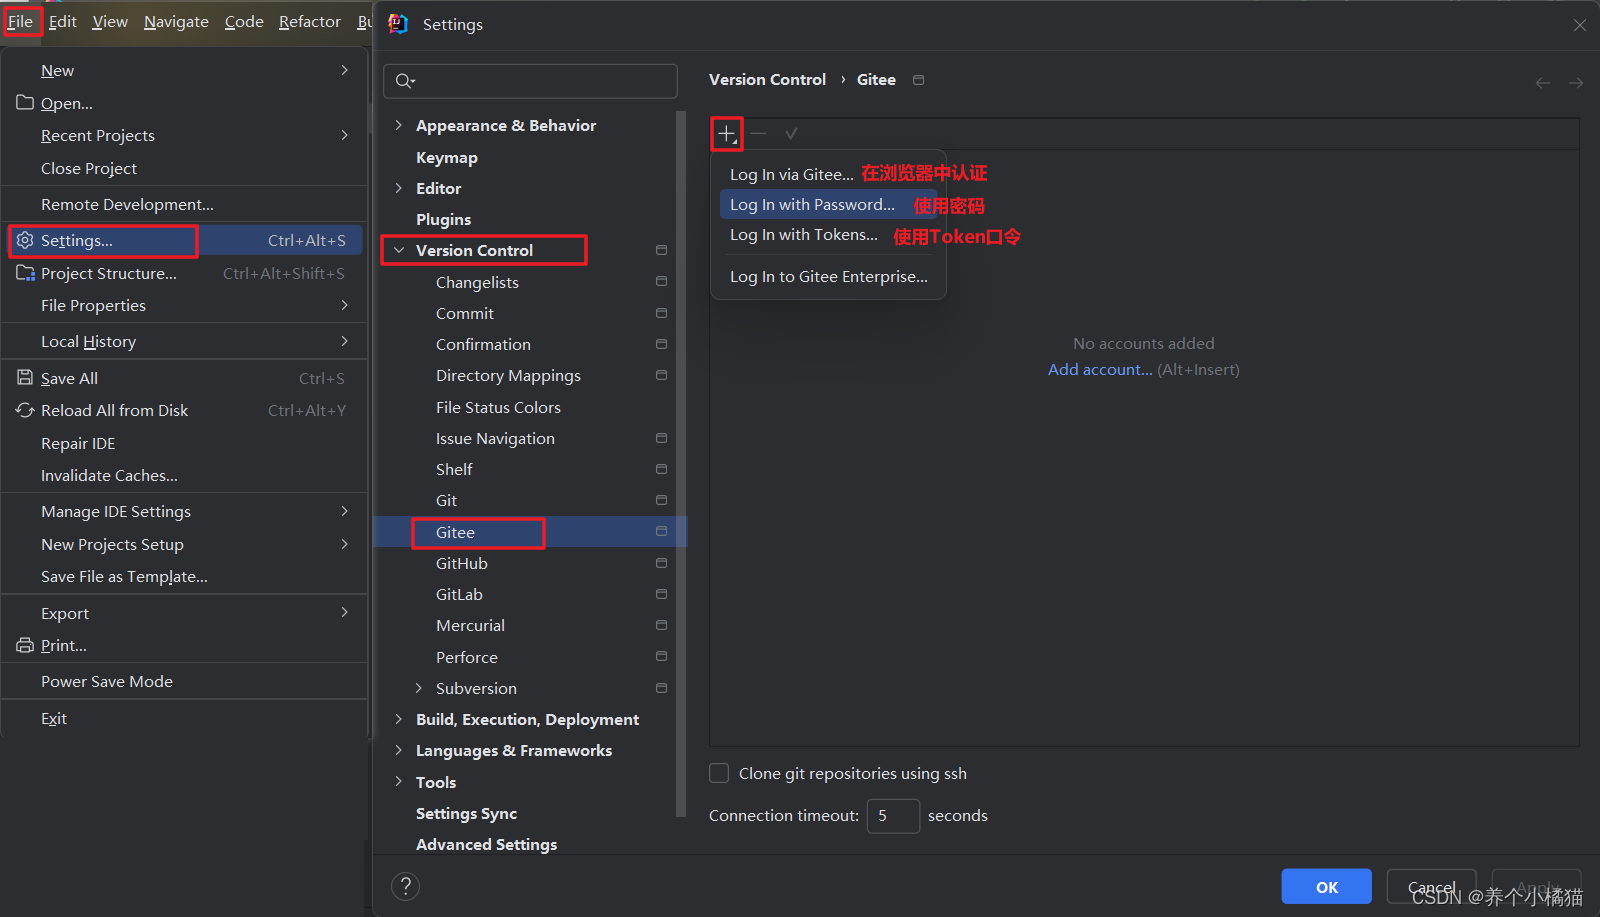The width and height of the screenshot is (1600, 917).
Task: Click the add account plus icon
Action: (726, 133)
